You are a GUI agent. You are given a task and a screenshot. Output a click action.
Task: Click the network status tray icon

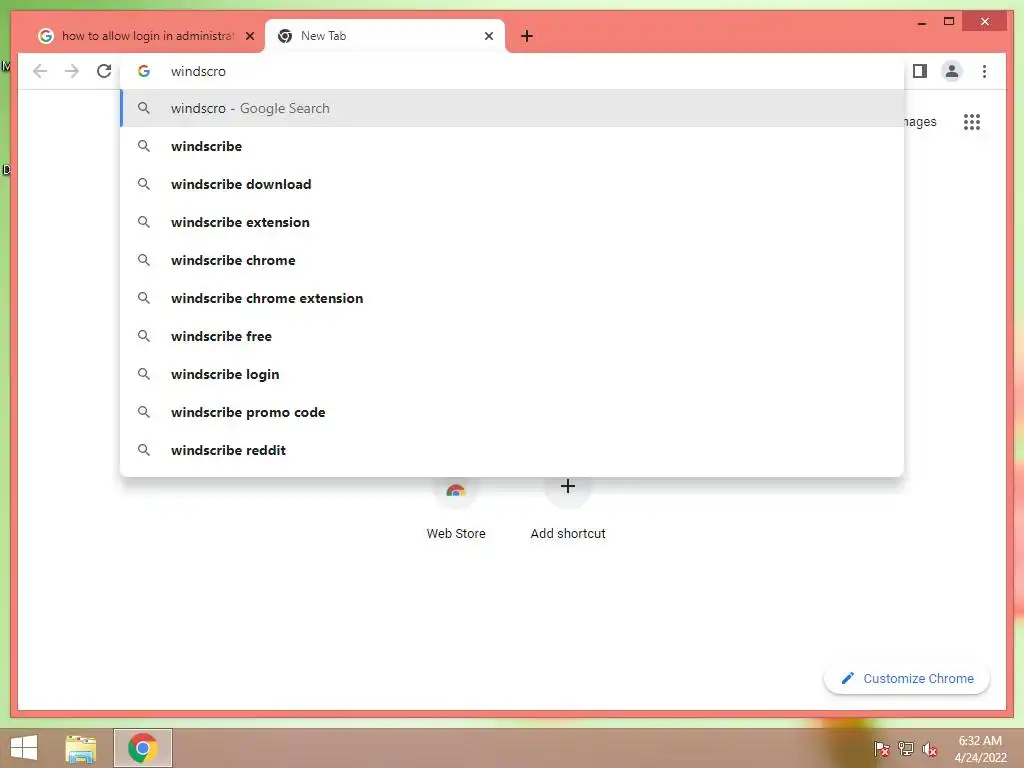(x=906, y=749)
